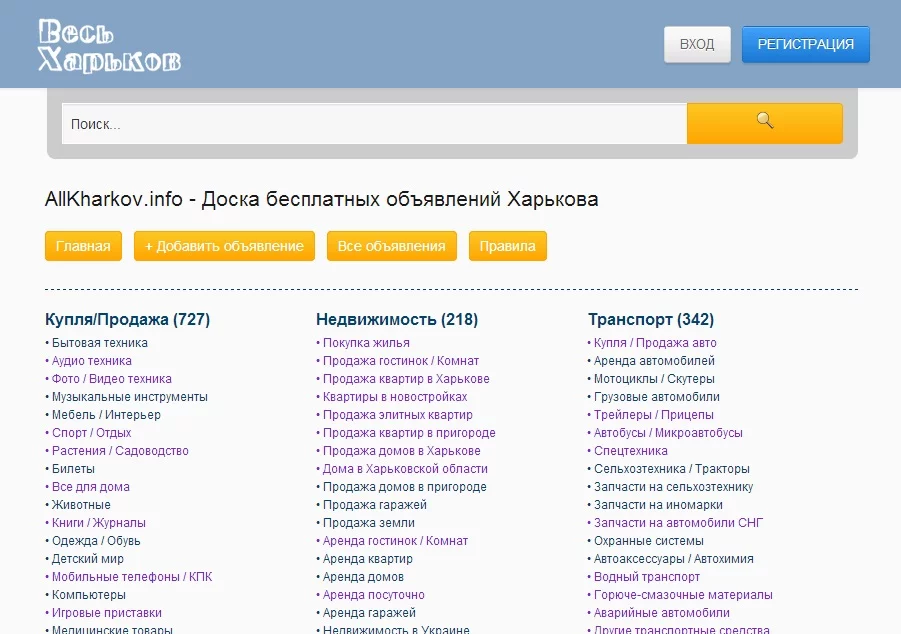This screenshot has width=901, height=634.
Task: Open Мотоциклы / Скутеры category
Action: tap(654, 379)
